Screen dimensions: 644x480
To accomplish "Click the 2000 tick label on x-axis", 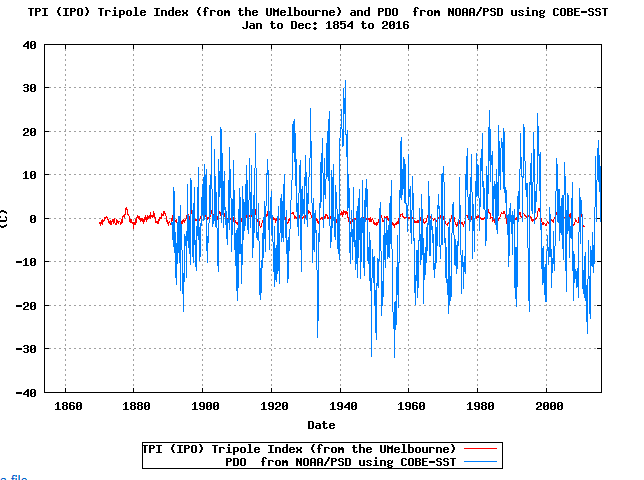I will point(548,407).
